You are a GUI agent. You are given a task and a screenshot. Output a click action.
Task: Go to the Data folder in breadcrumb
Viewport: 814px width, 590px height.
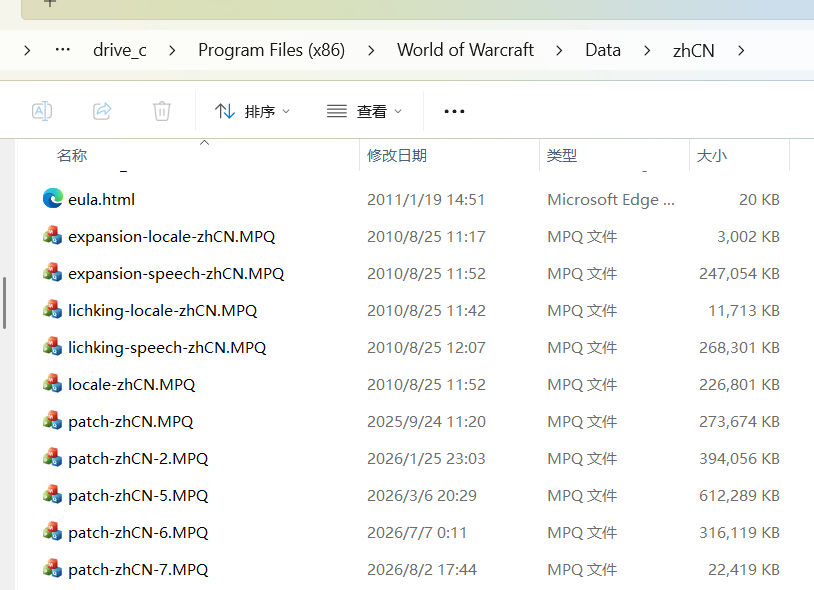tap(603, 50)
